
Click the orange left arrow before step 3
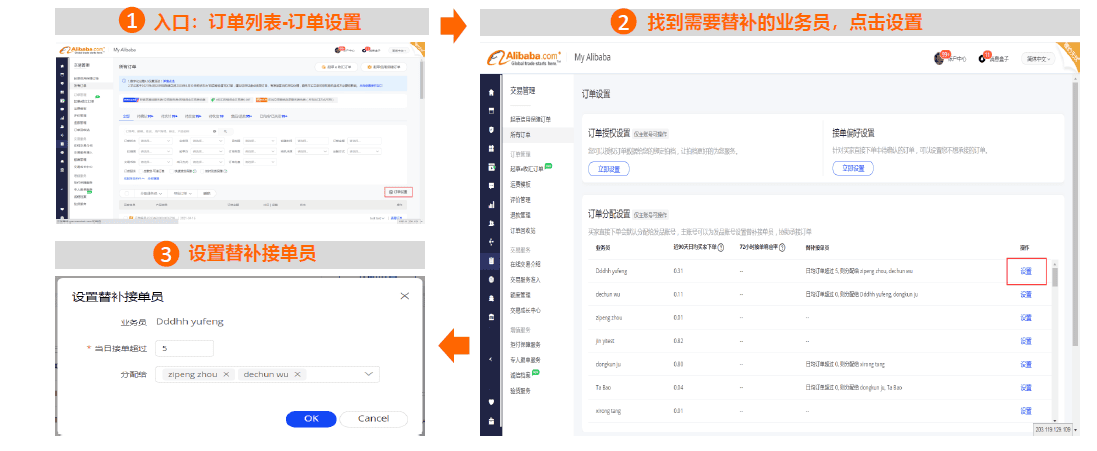click(455, 346)
